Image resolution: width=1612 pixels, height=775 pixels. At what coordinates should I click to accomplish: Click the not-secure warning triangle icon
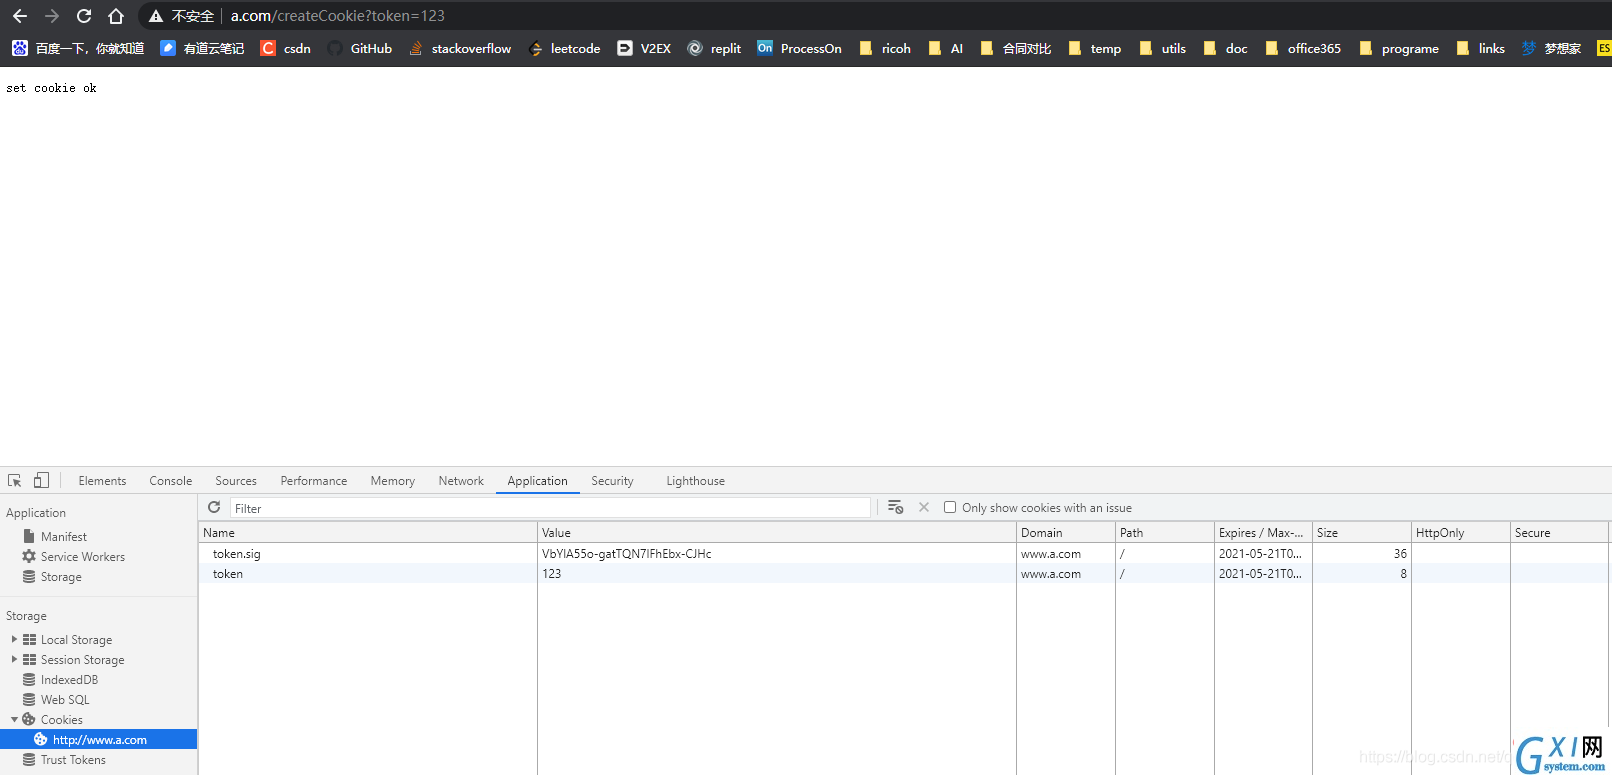pyautogui.click(x=156, y=16)
